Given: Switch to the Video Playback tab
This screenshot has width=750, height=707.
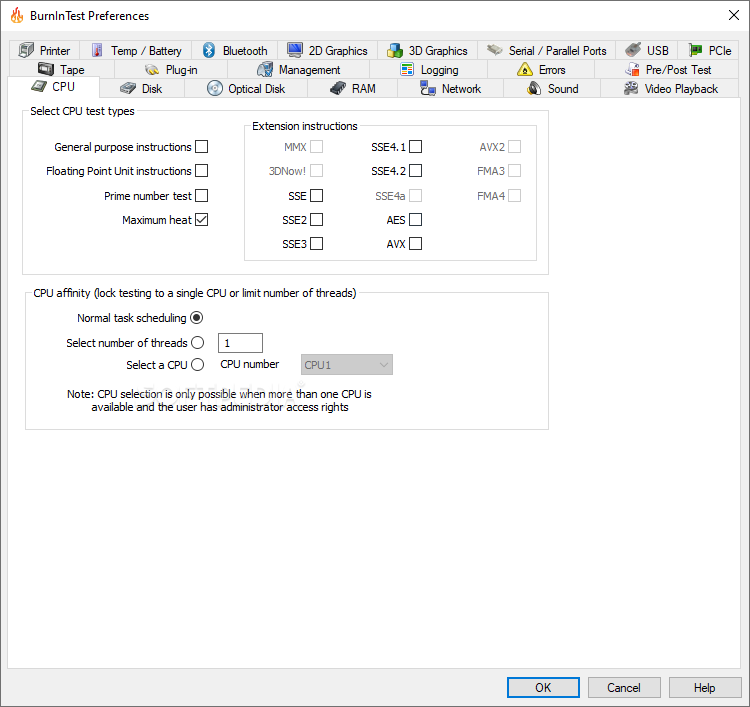Looking at the screenshot, I should tap(670, 88).
